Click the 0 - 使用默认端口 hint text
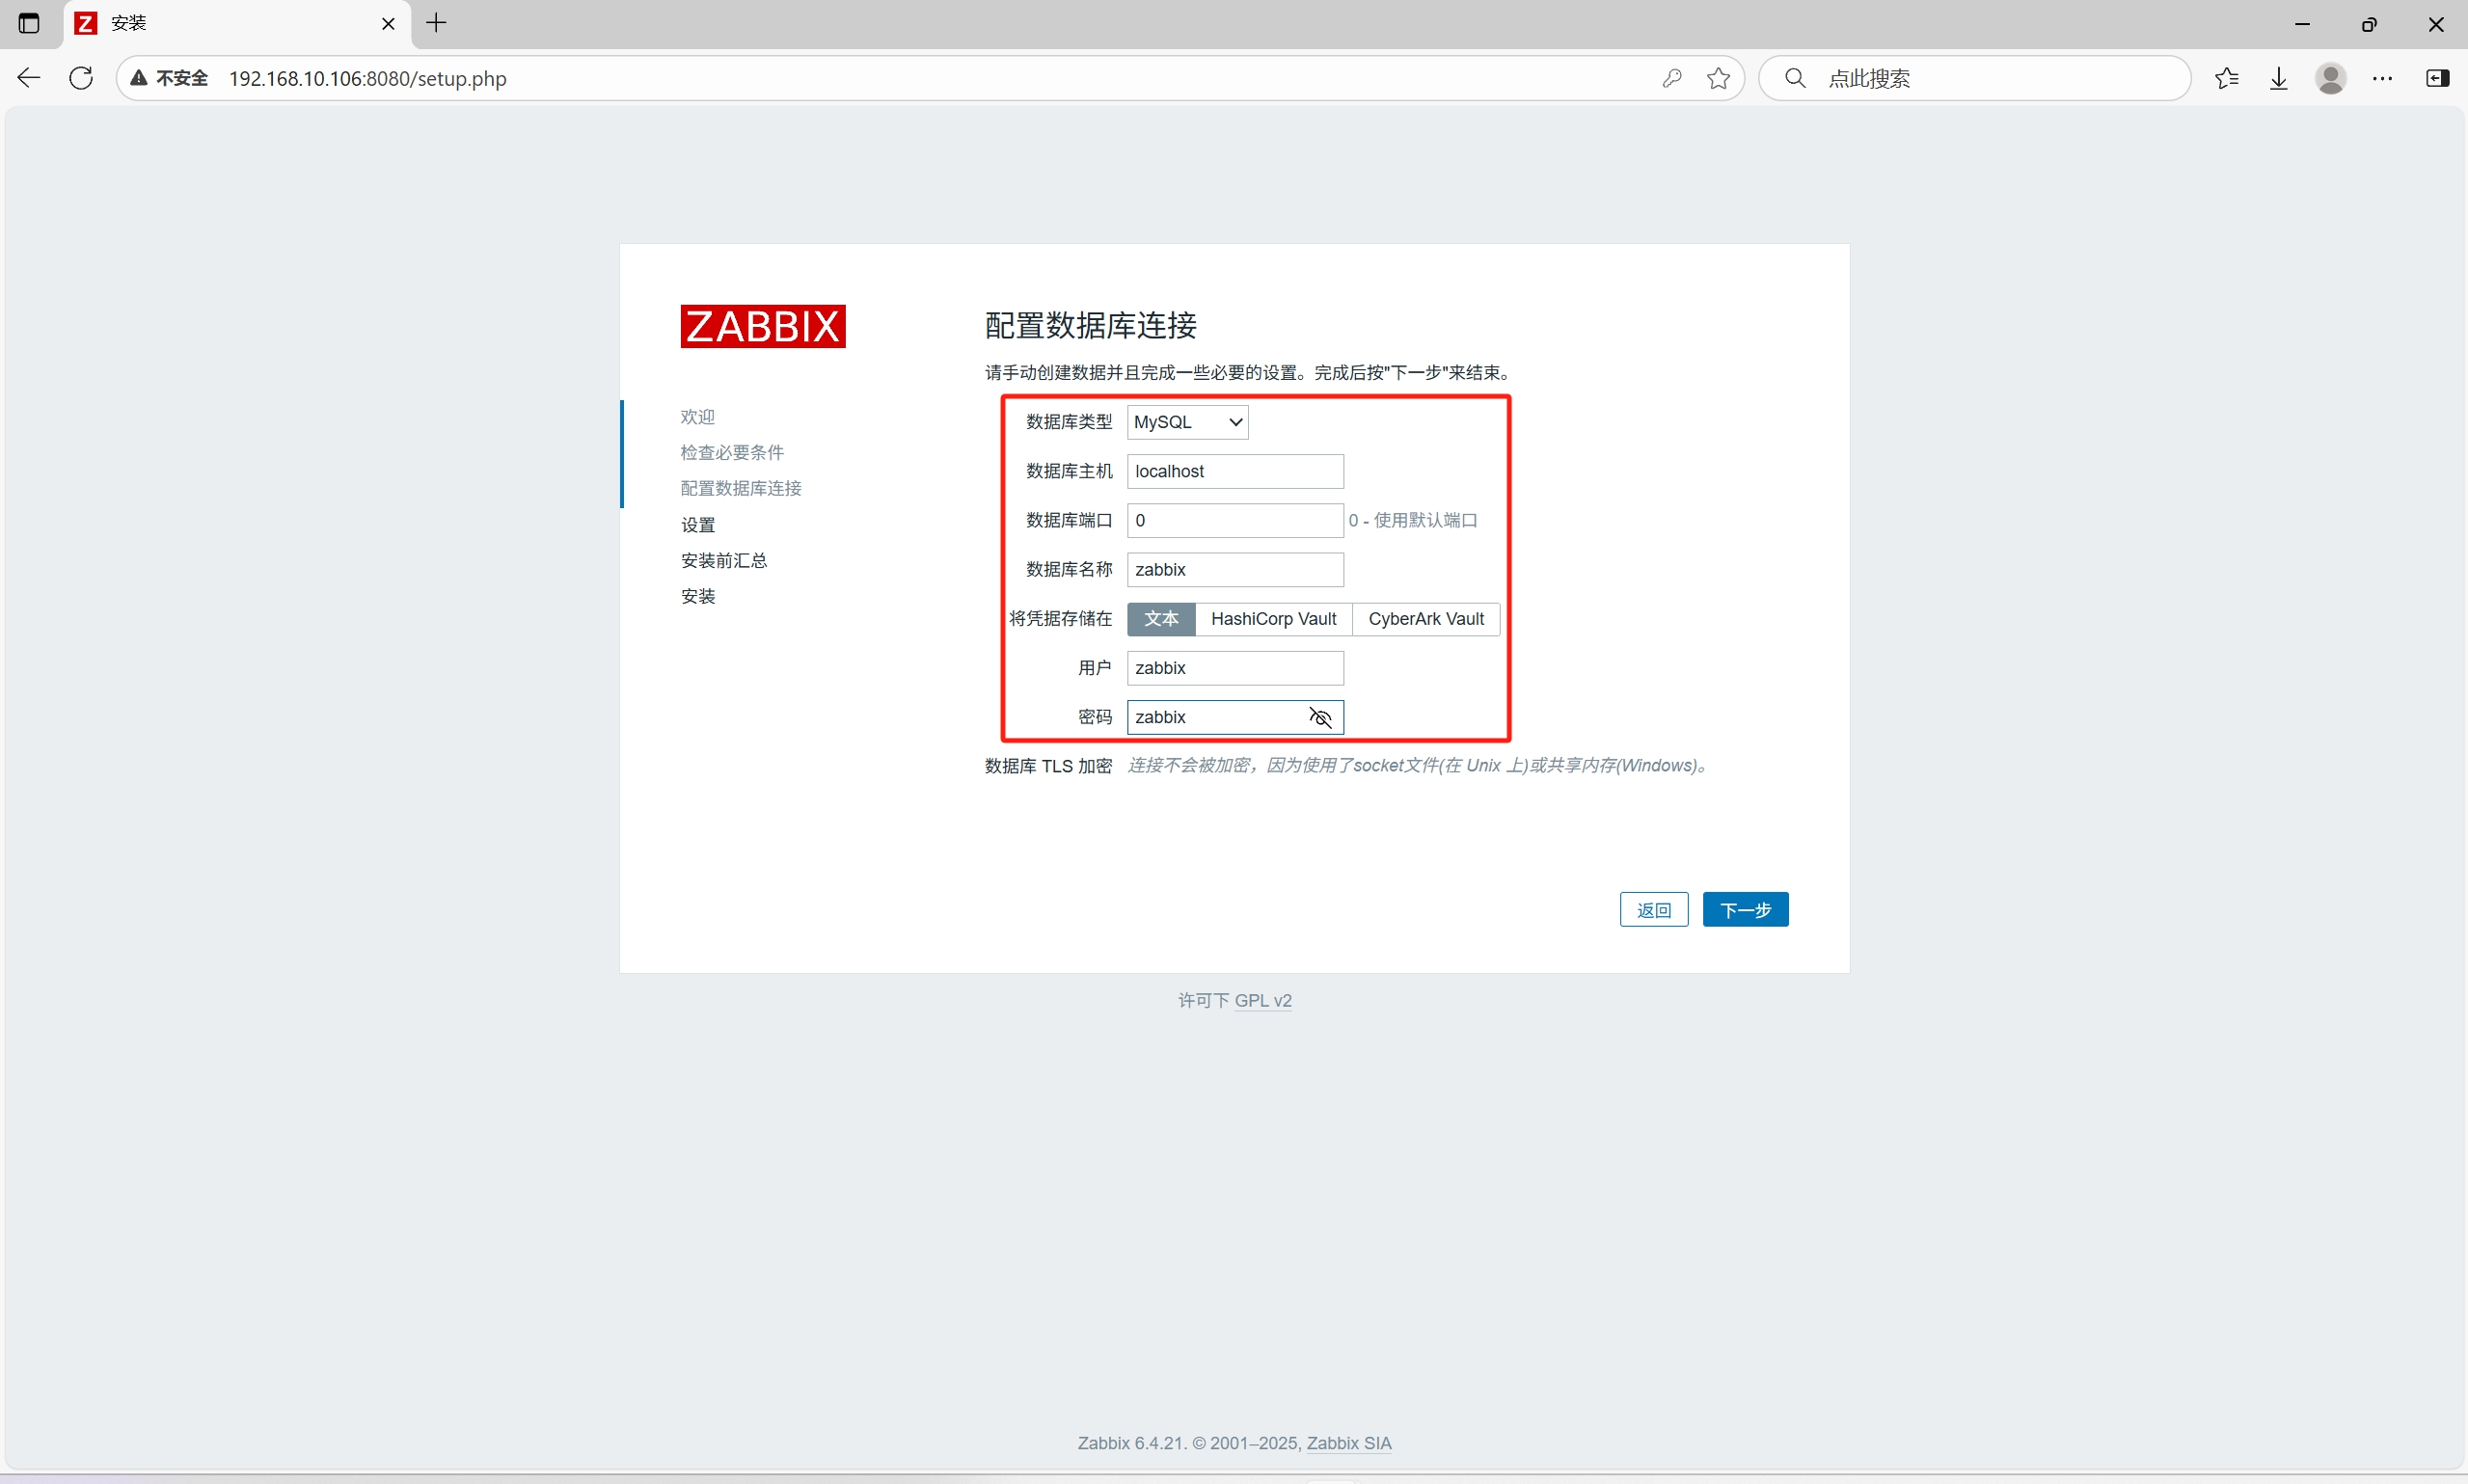2468x1484 pixels. [1412, 520]
